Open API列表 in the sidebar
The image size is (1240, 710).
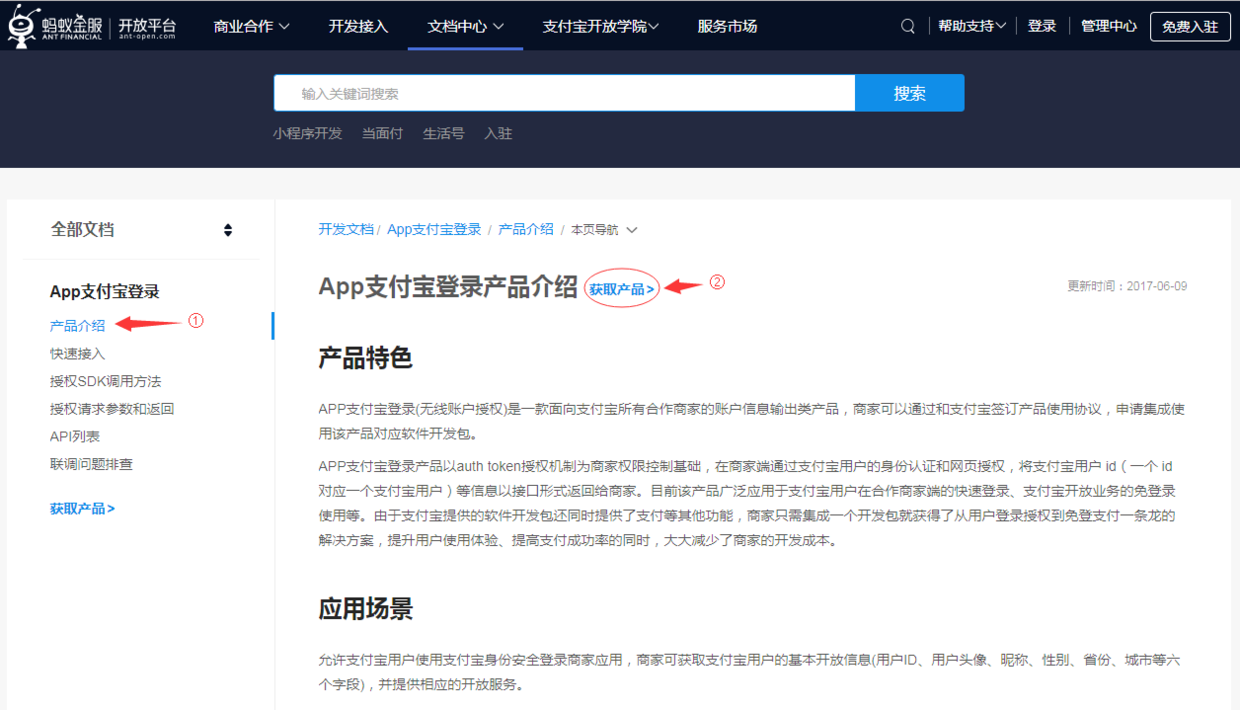click(75, 436)
